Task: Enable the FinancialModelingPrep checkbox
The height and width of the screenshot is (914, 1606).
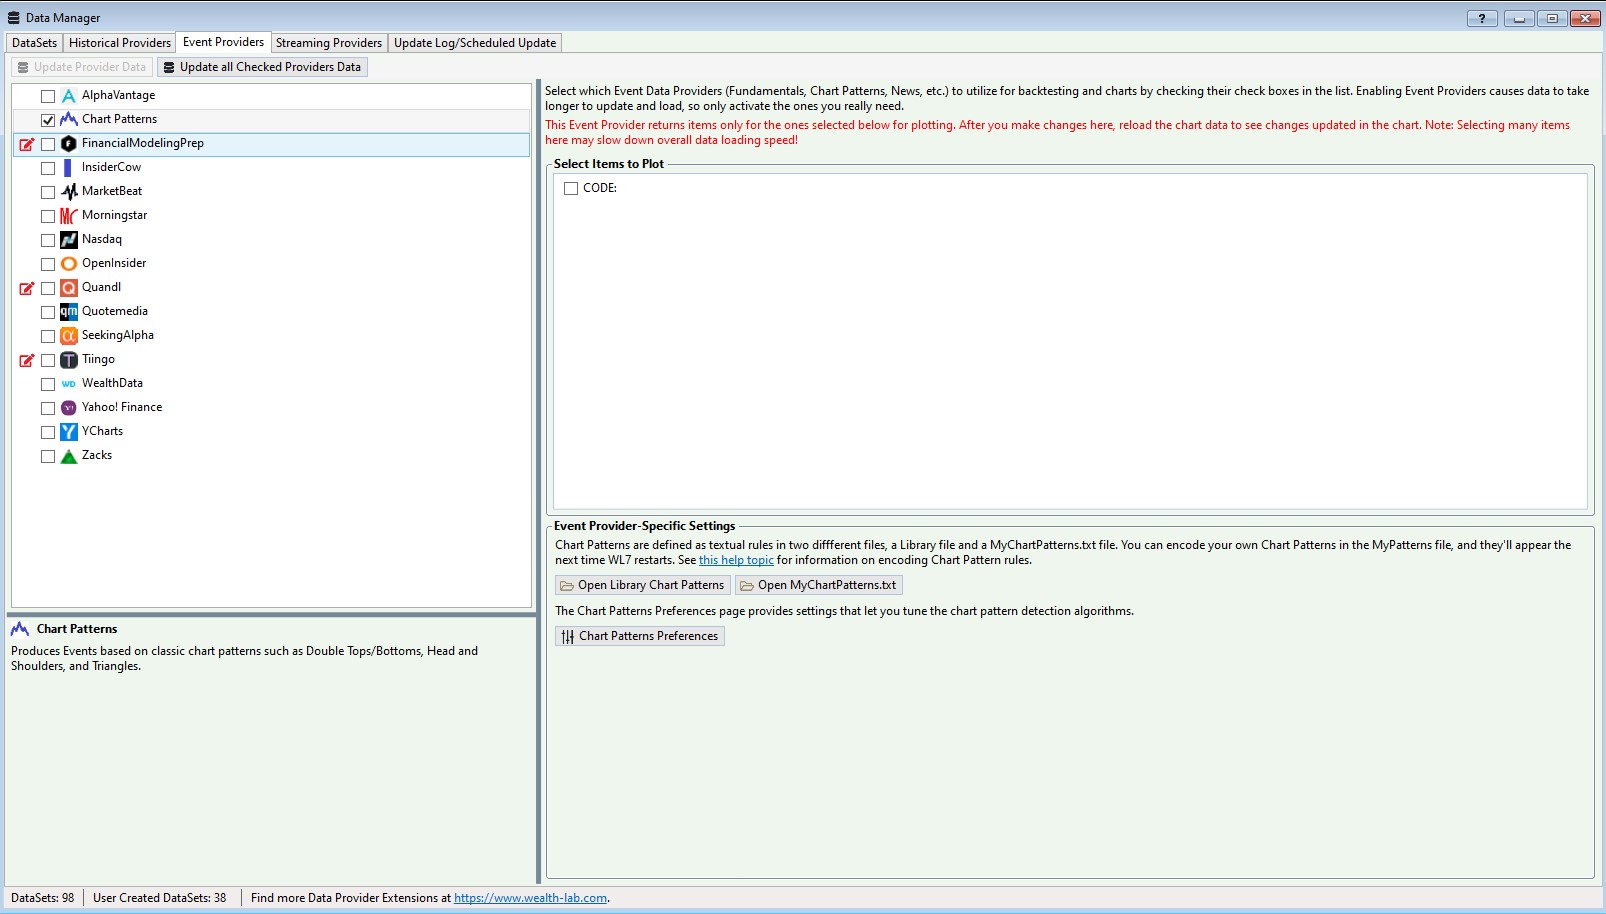Action: [48, 144]
